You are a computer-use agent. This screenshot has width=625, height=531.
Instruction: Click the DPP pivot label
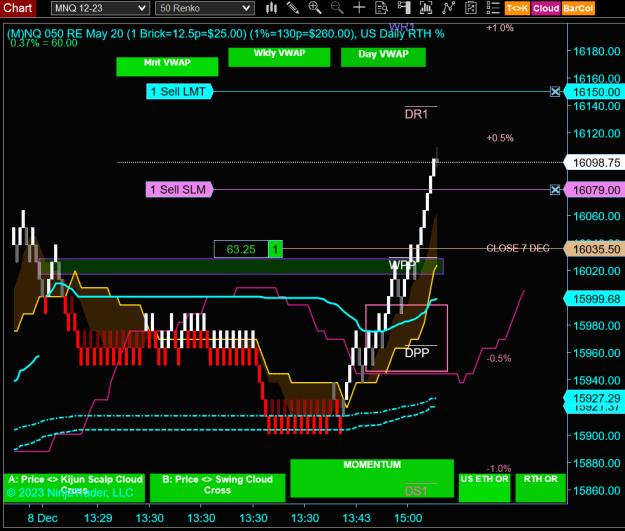(x=417, y=353)
